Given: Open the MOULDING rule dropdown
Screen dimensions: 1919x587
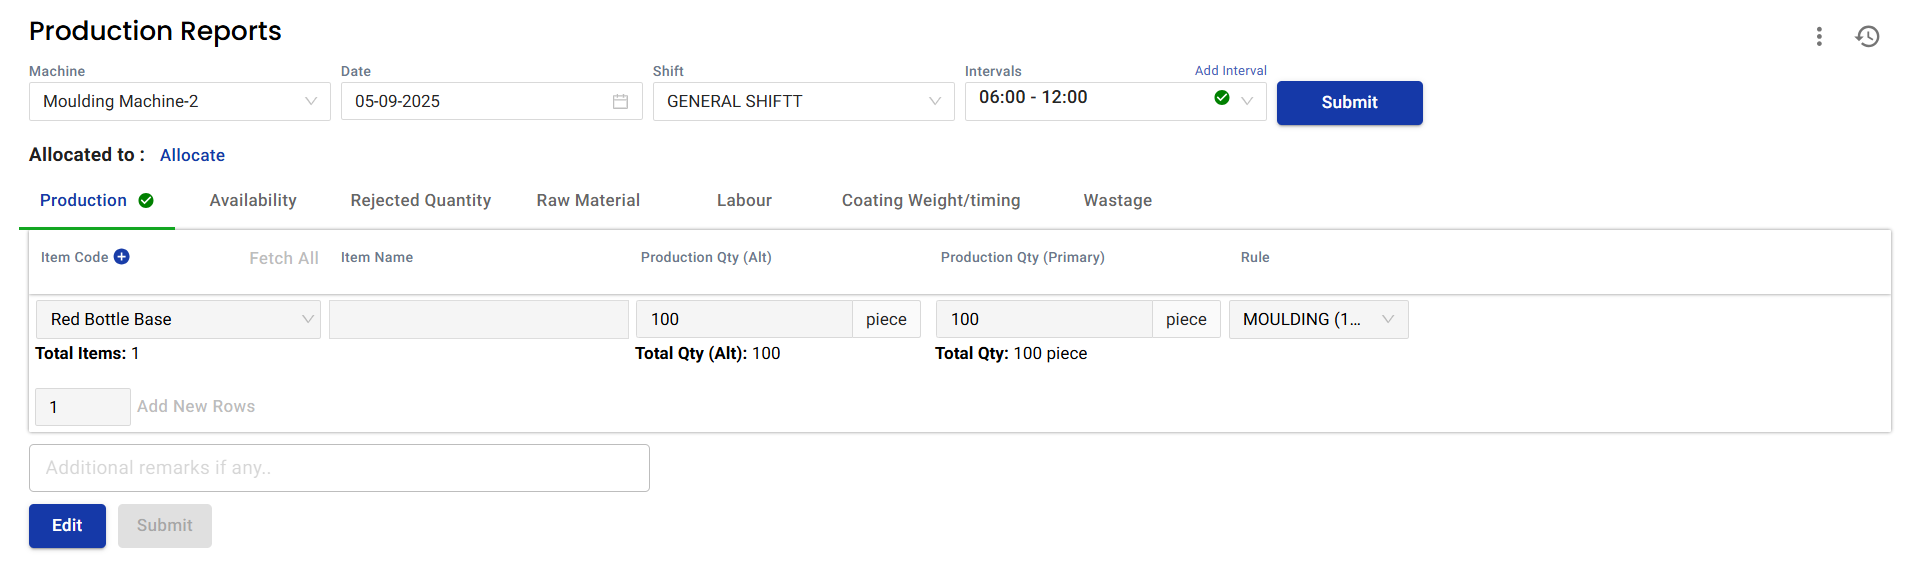Looking at the screenshot, I should pos(1387,319).
